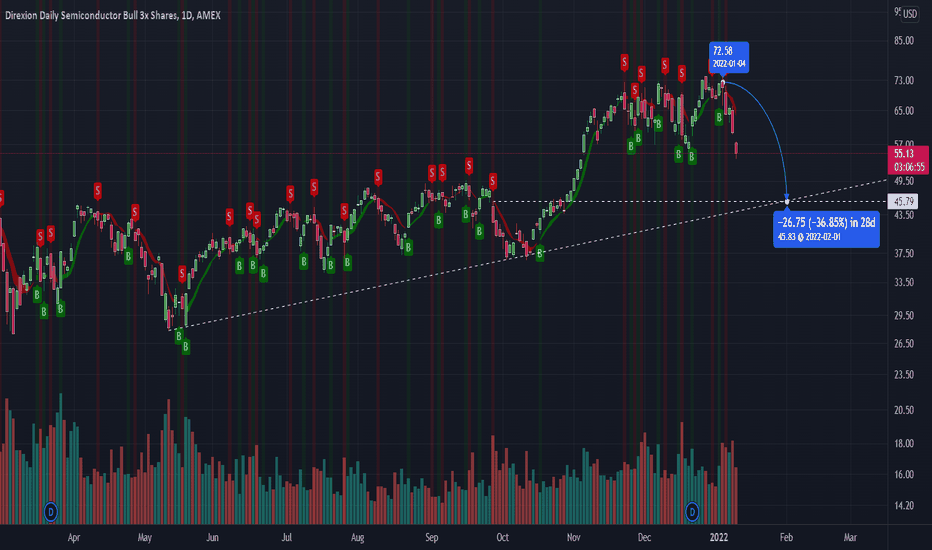Click the dividend D marker in late December
This screenshot has height=550, width=932.
pos(692,511)
